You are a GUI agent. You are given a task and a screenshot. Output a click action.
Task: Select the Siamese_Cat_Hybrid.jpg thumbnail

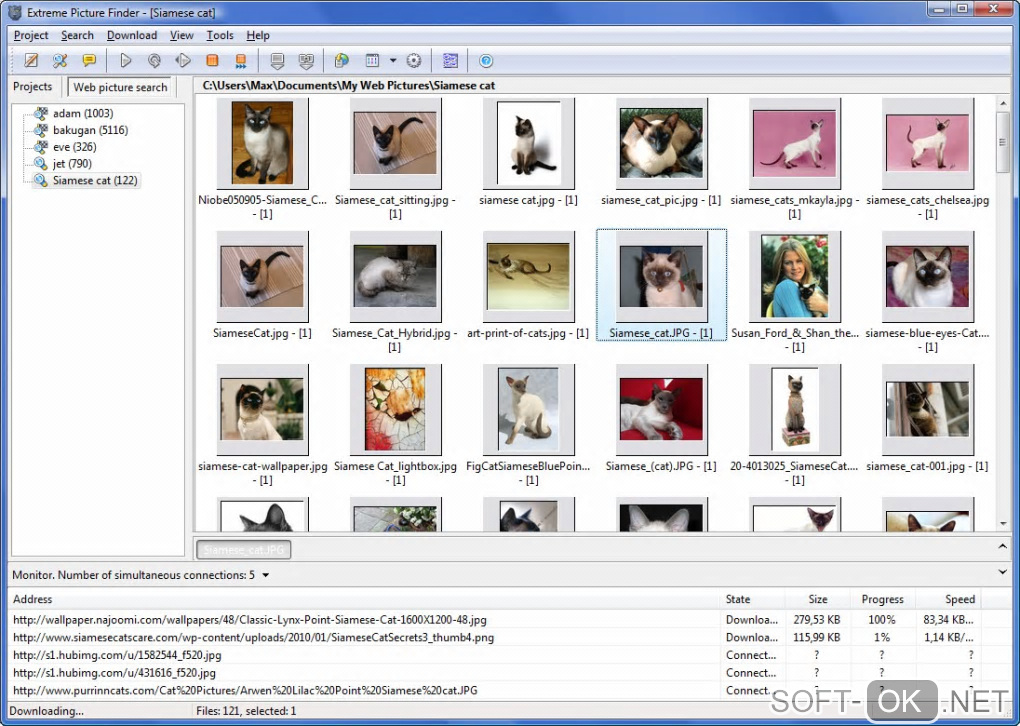396,276
